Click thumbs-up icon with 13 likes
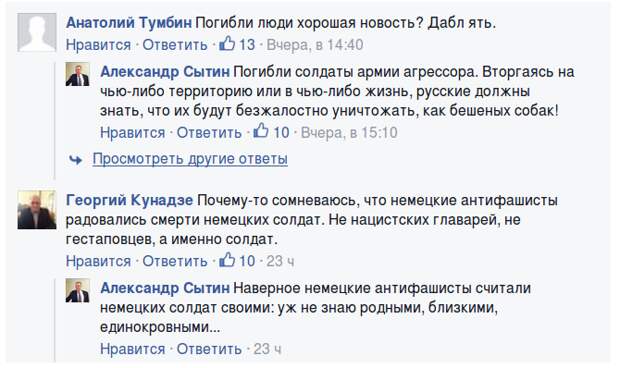Image resolution: width=620 pixels, height=368 pixels. point(227,43)
